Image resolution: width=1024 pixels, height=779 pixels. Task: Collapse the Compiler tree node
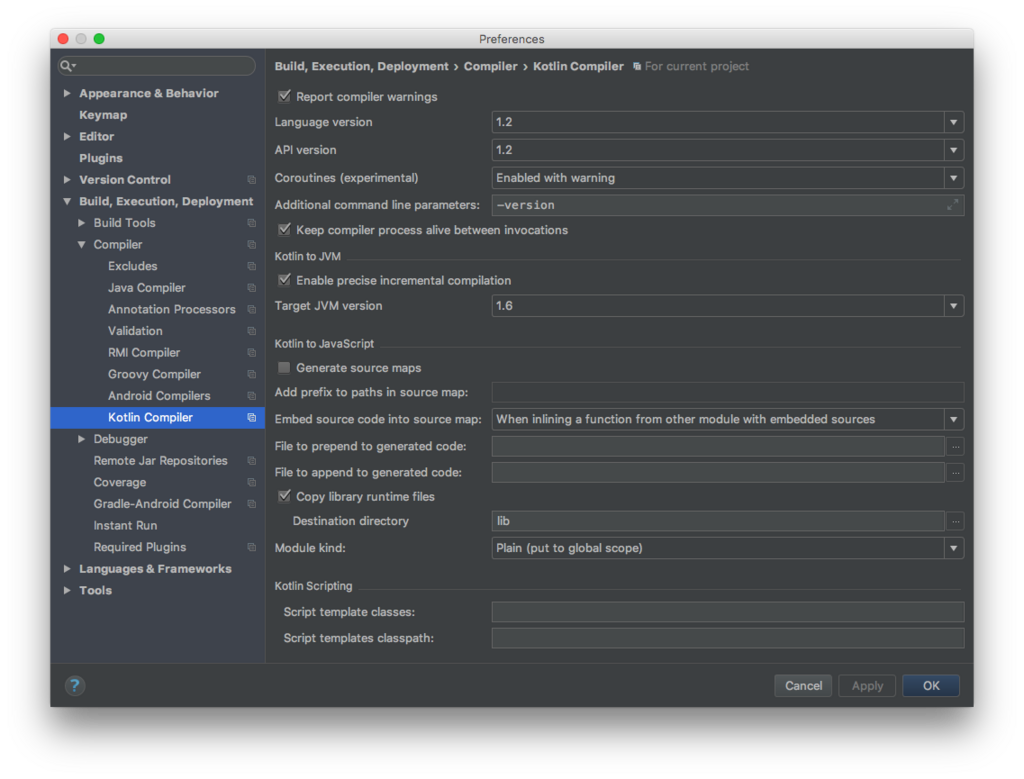[82, 244]
